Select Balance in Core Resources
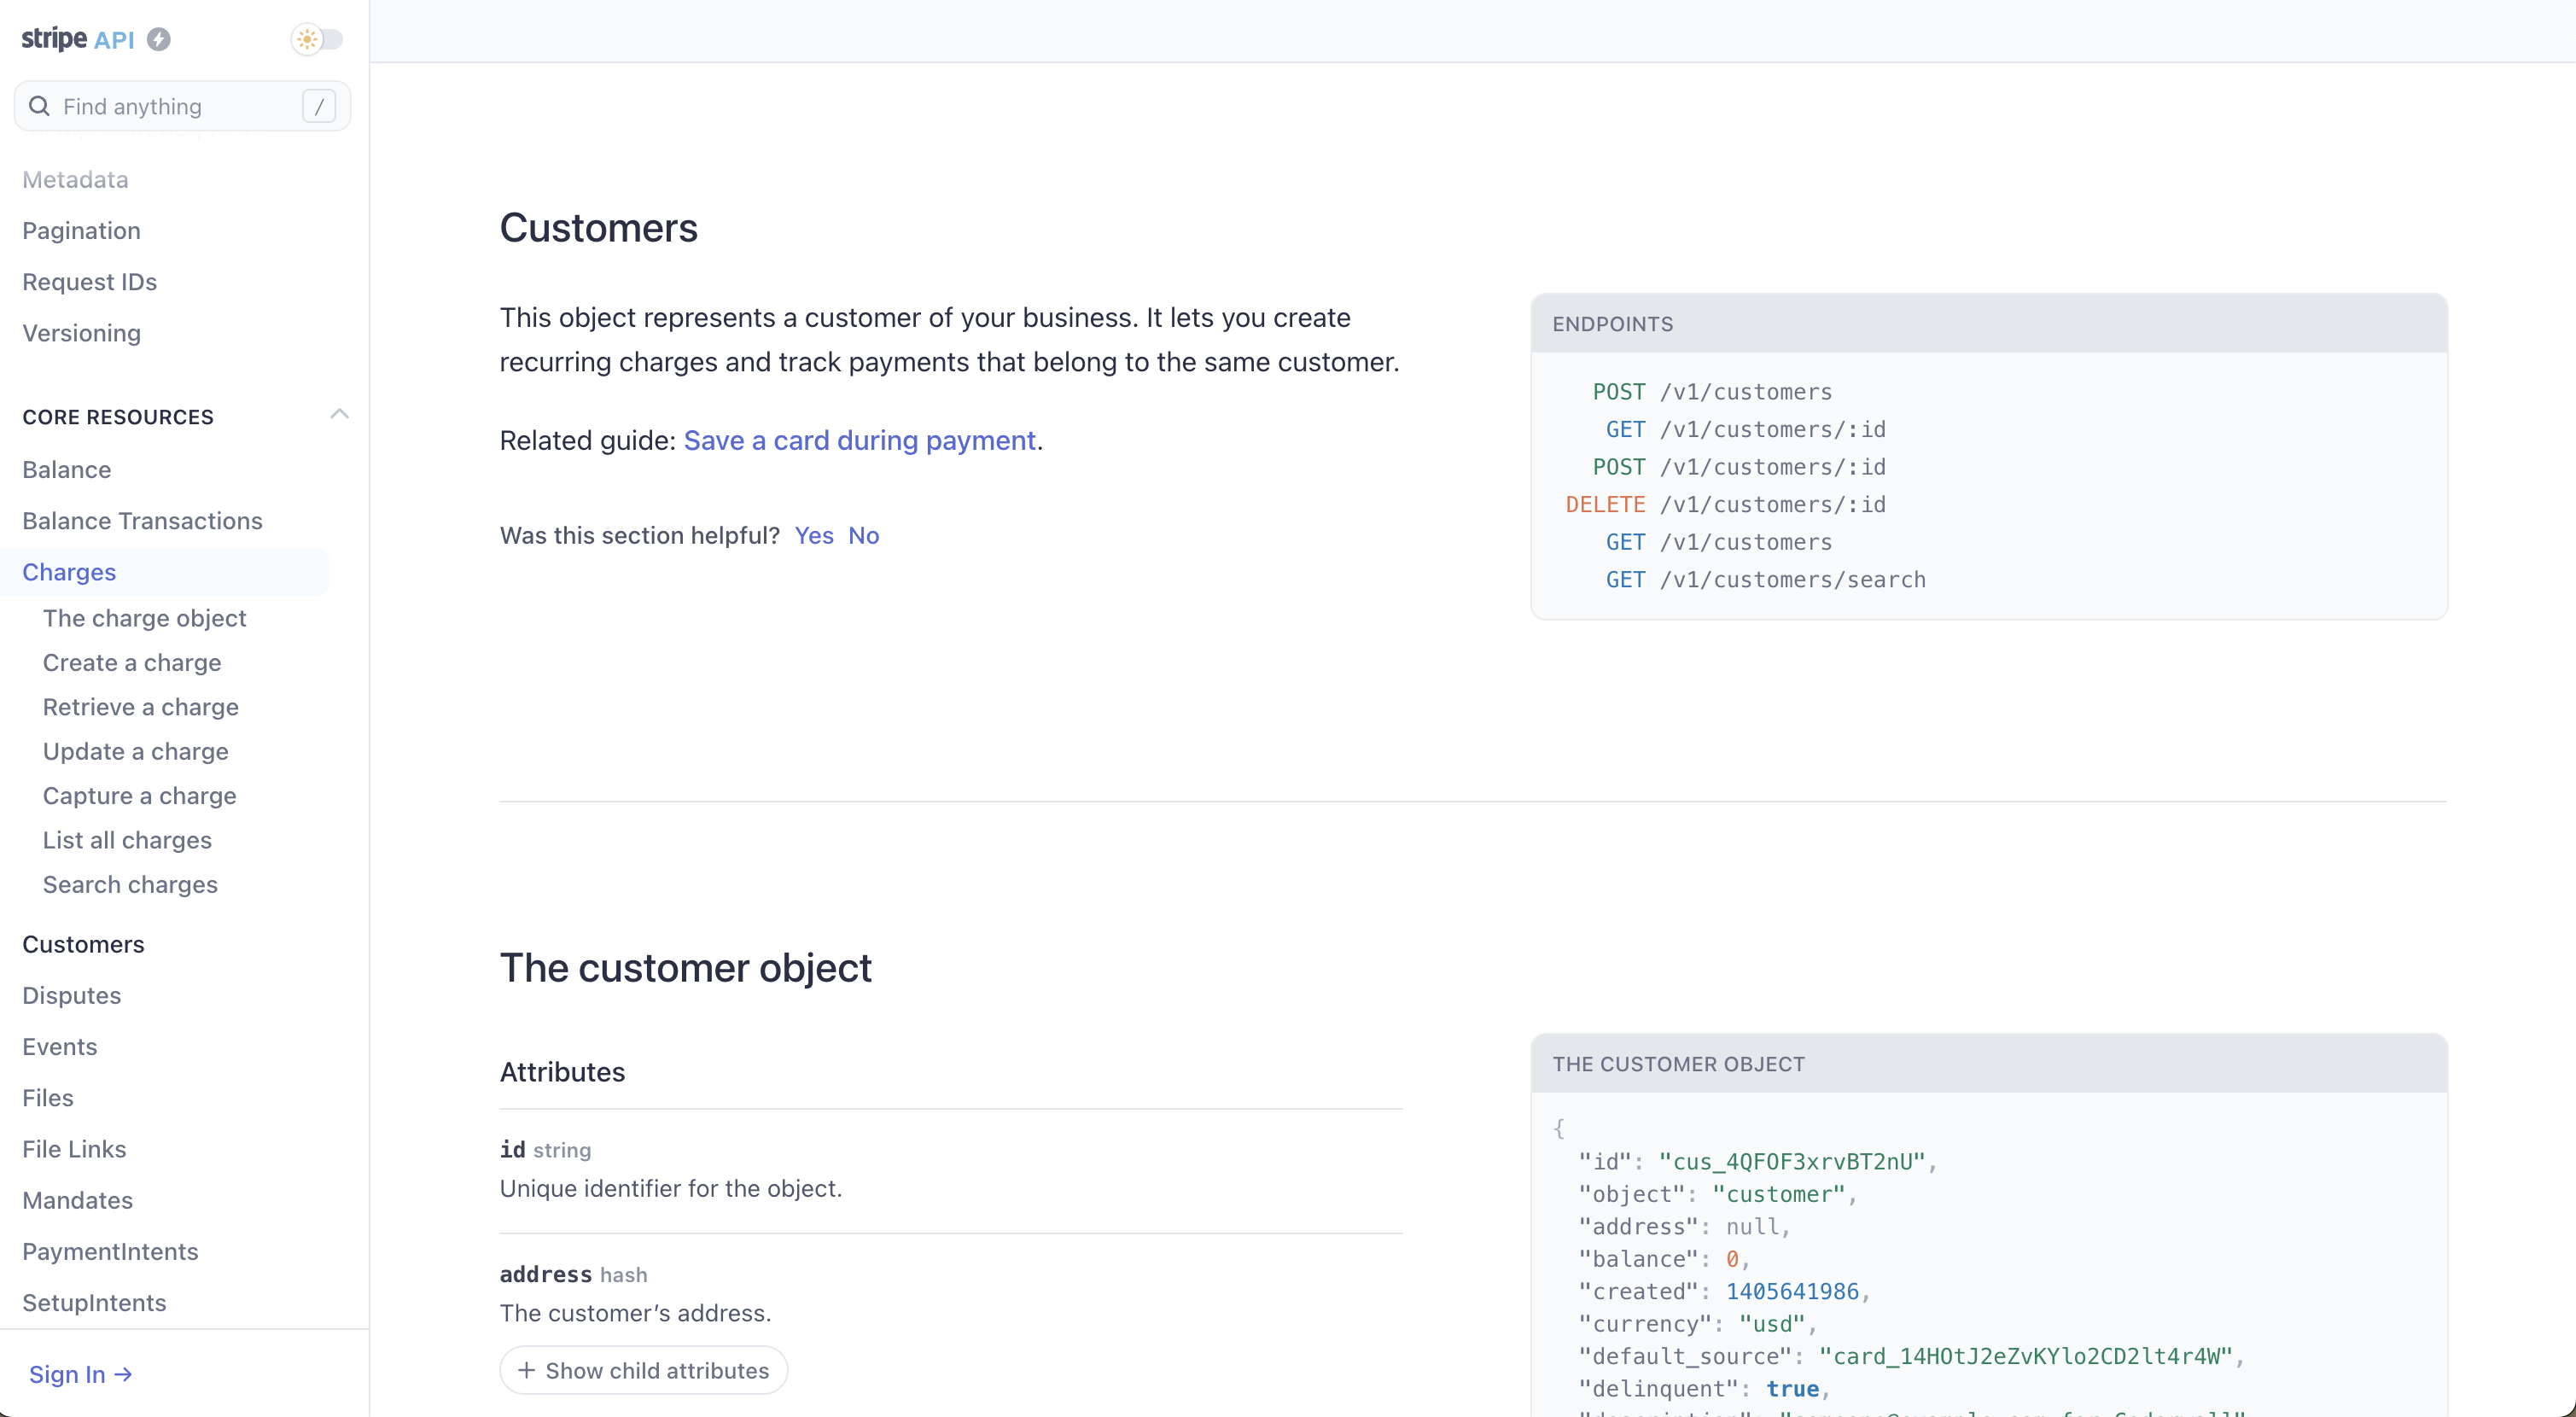The height and width of the screenshot is (1417, 2576). [67, 470]
